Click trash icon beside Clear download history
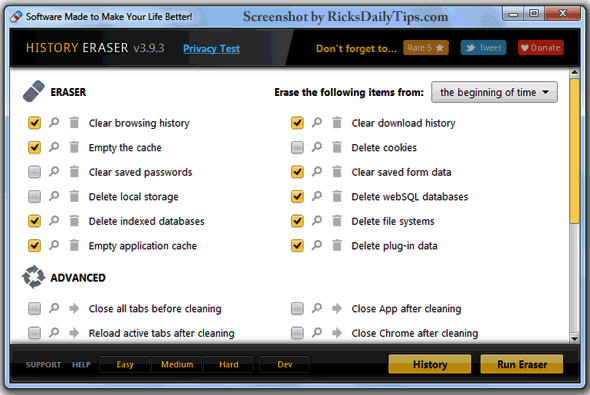The width and height of the screenshot is (590, 395). tap(337, 122)
